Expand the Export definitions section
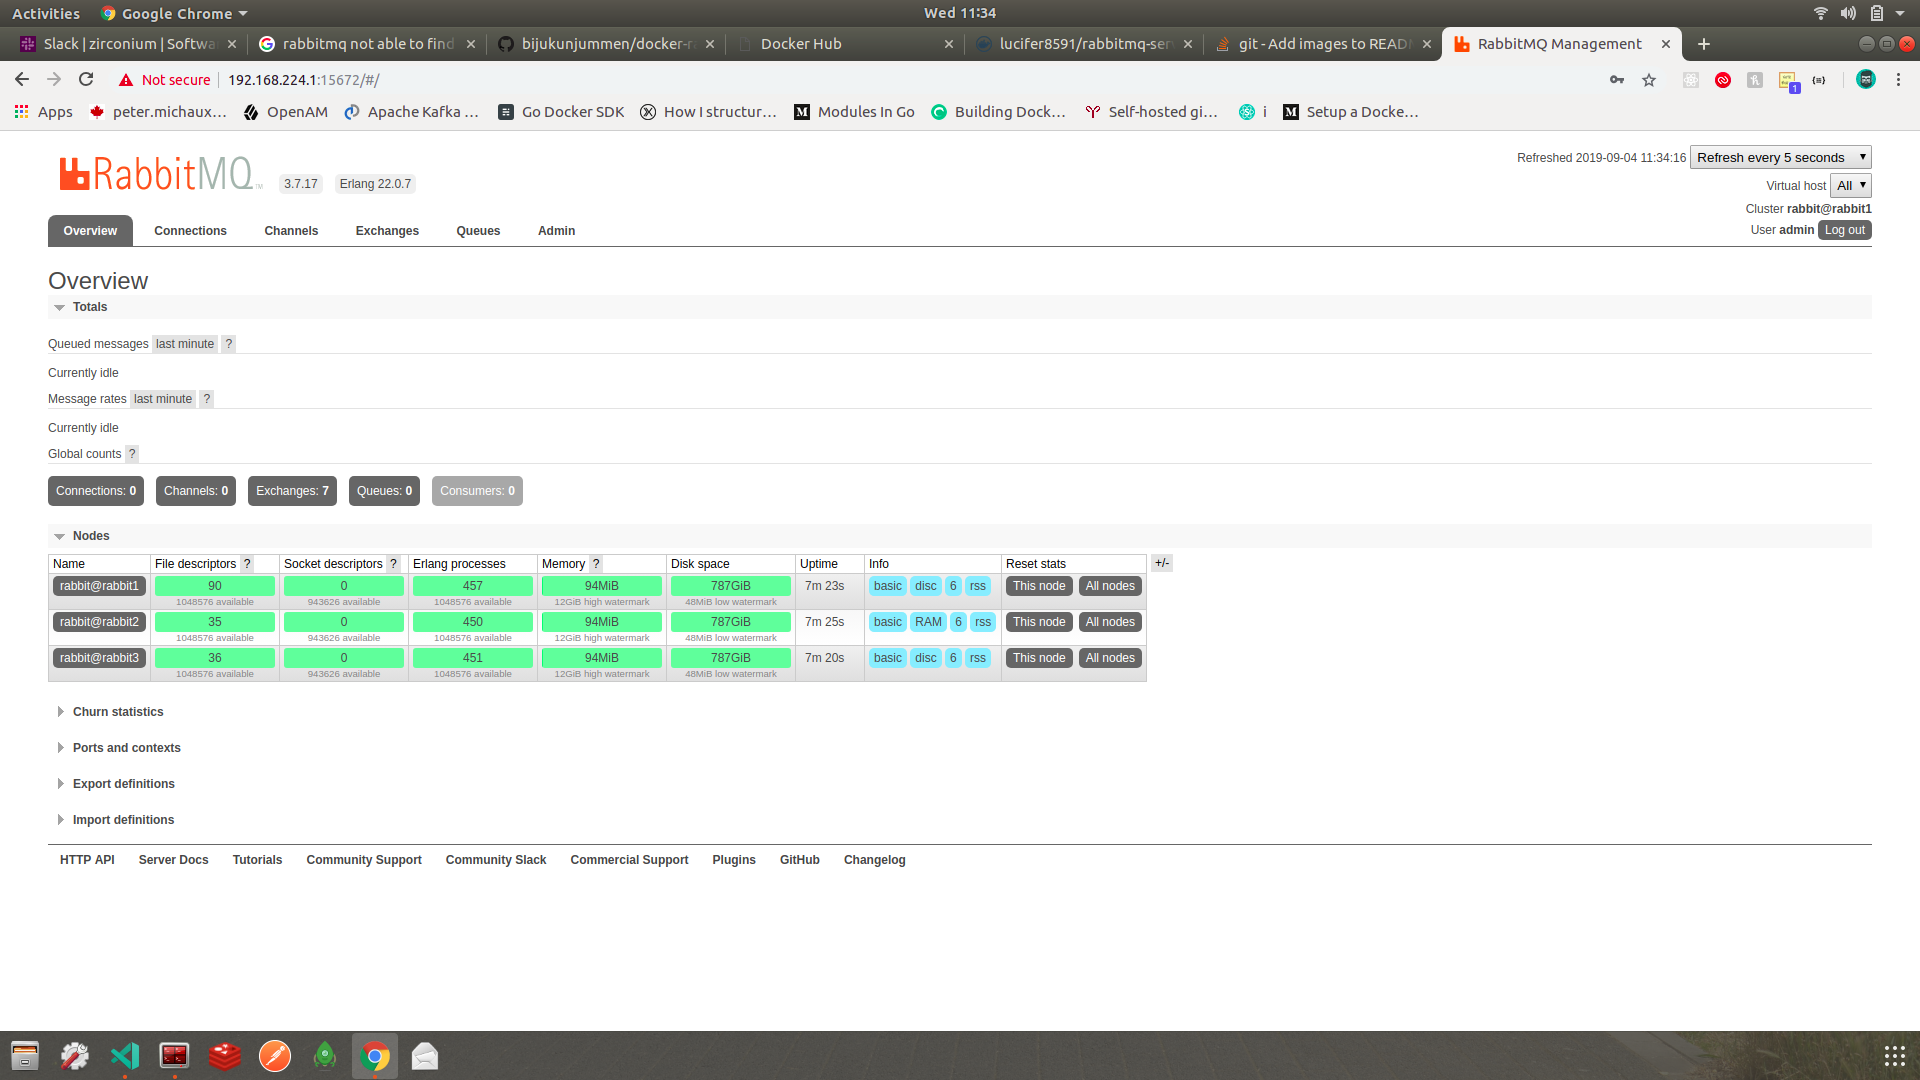The height and width of the screenshot is (1080, 1920). (123, 783)
